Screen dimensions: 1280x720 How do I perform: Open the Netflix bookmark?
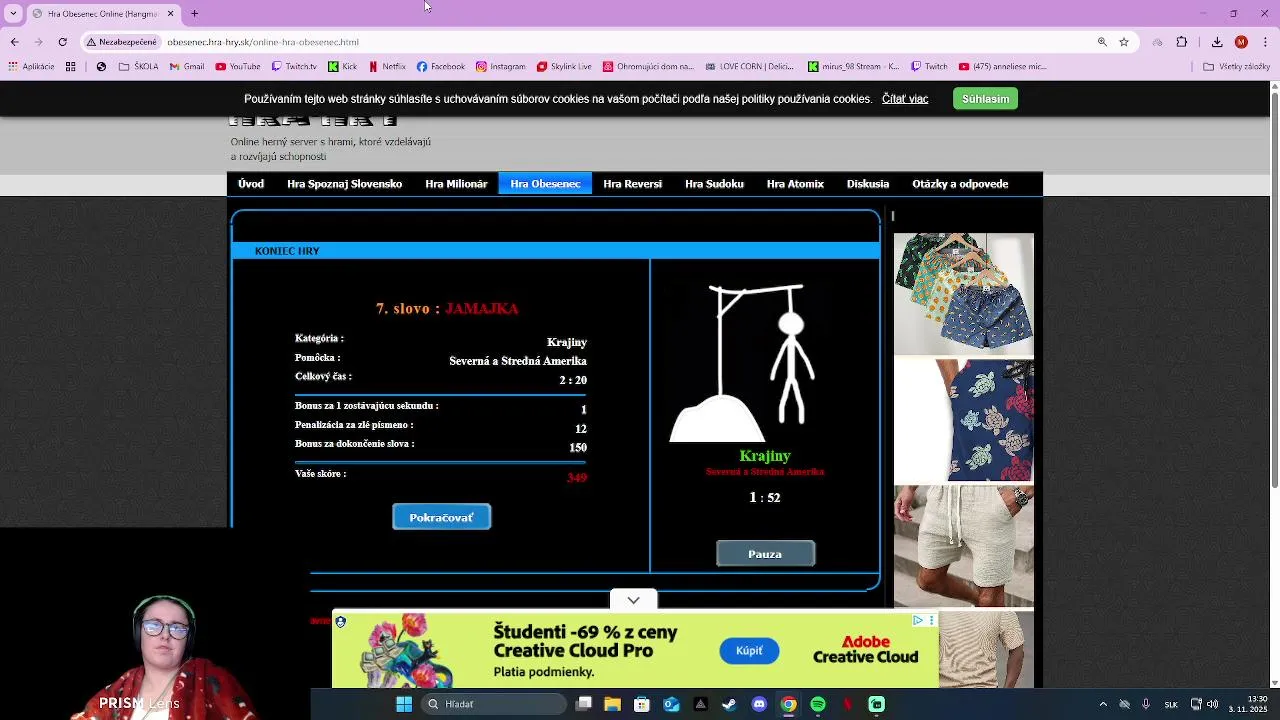[387, 67]
